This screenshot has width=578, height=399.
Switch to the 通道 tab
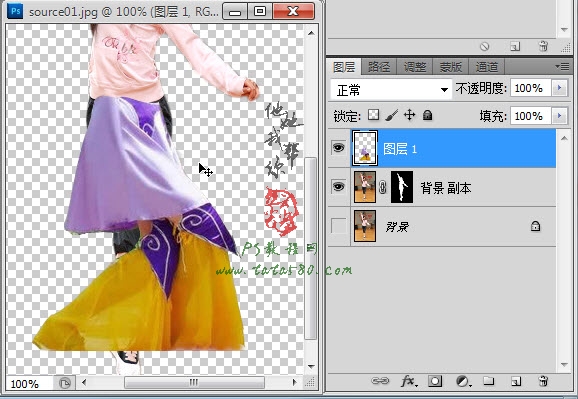pos(486,67)
